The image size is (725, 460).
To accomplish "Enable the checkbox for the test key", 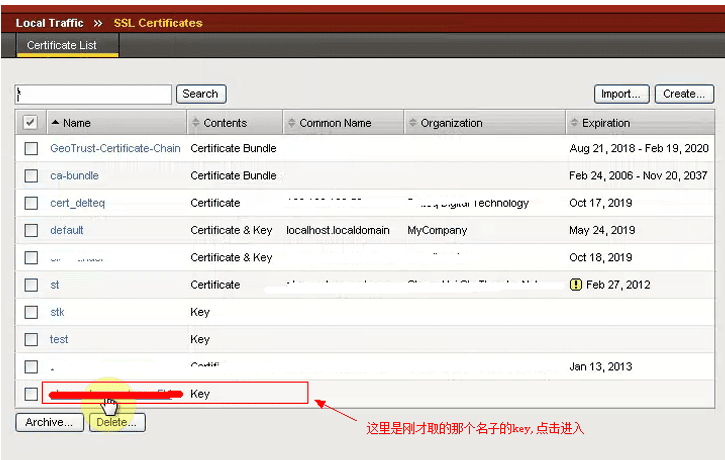I will point(31,339).
